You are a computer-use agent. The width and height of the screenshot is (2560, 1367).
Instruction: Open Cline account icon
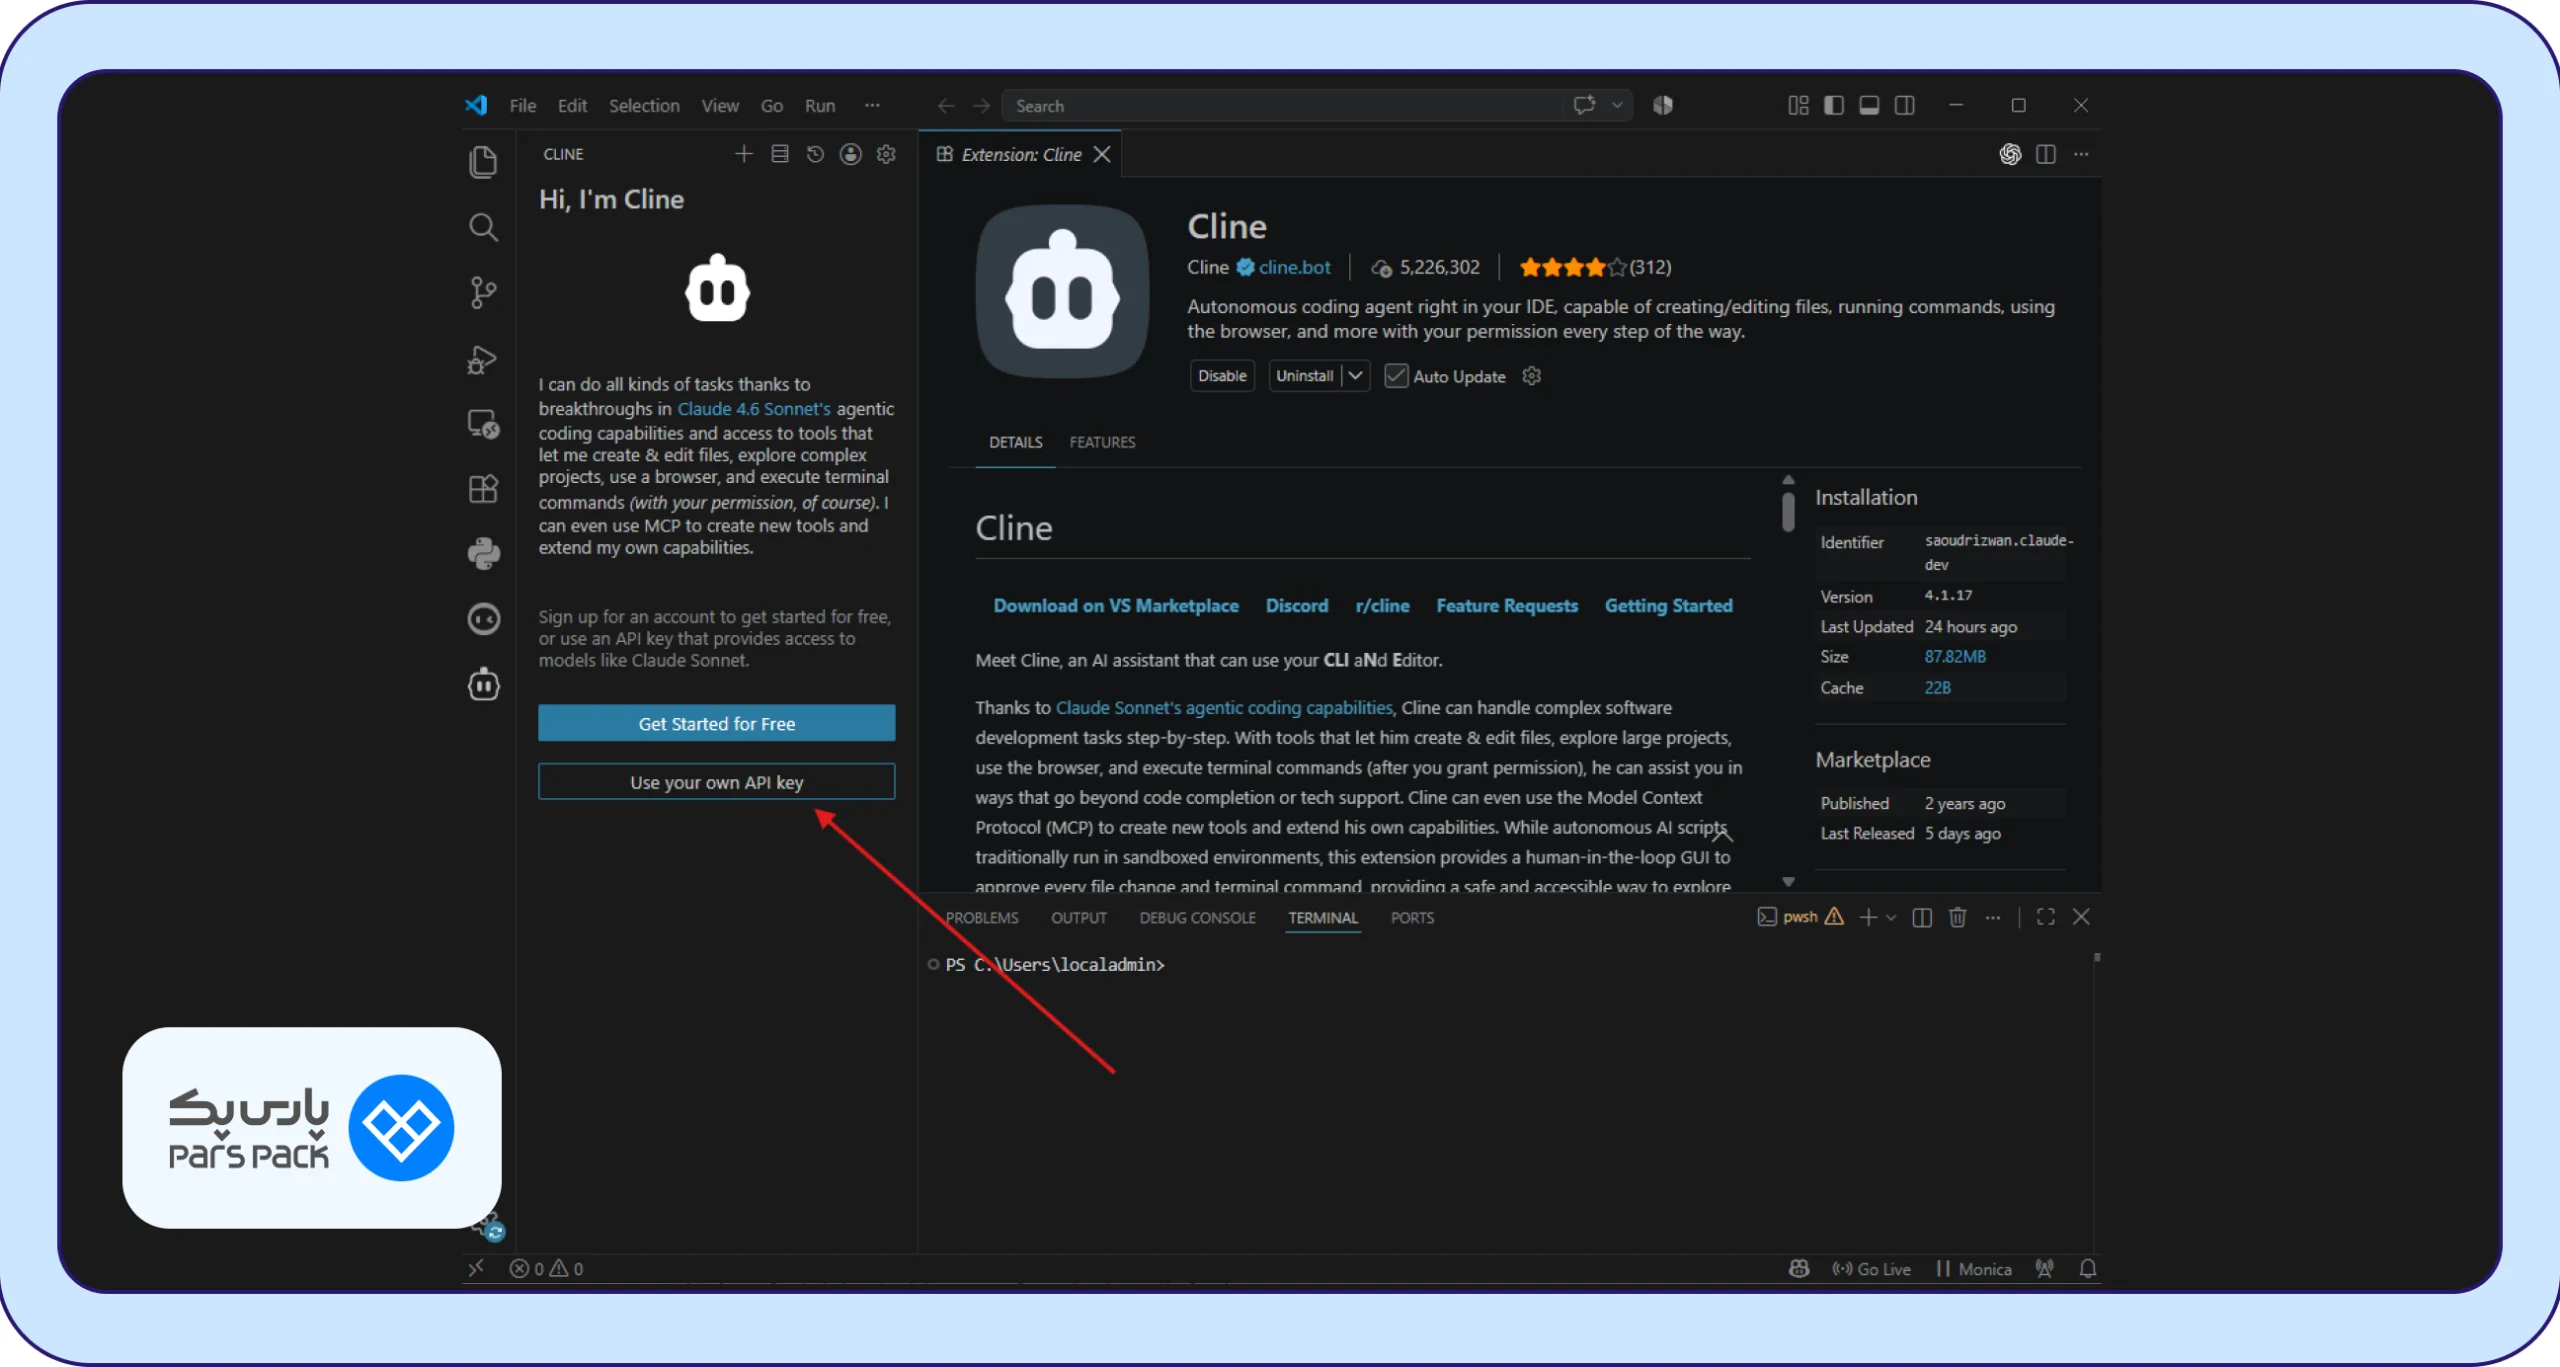(850, 154)
